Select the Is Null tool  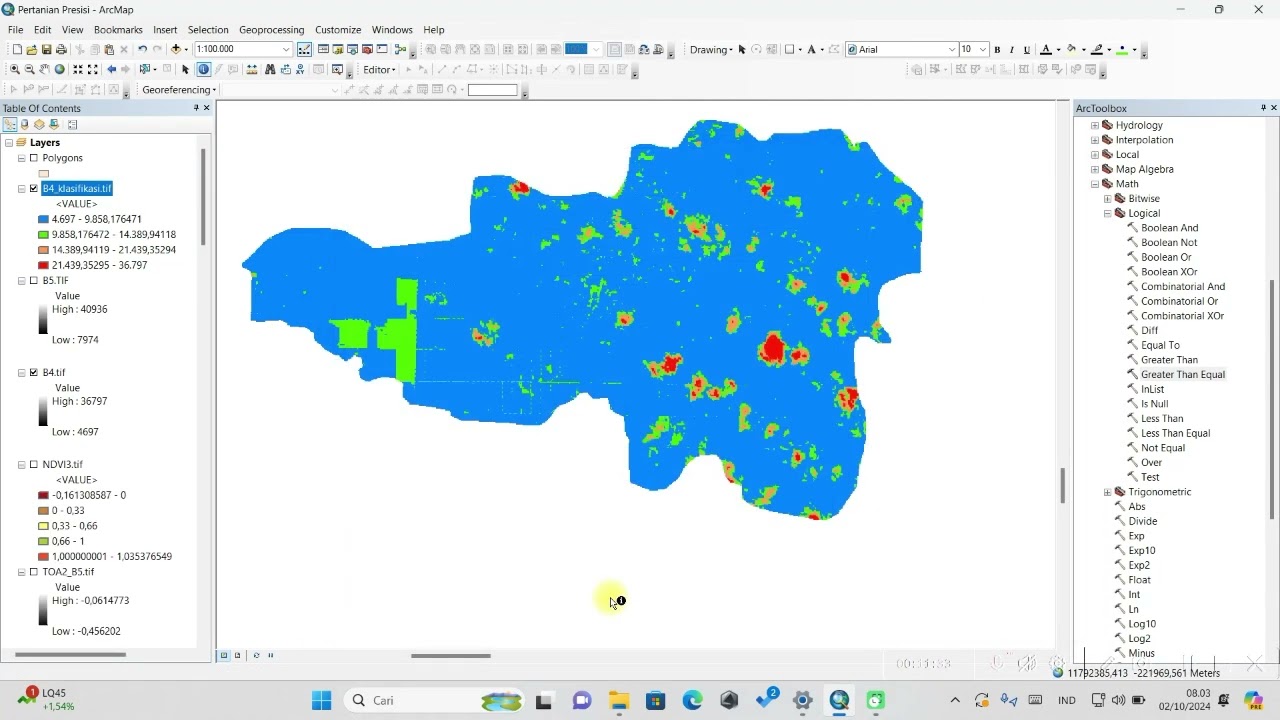pyautogui.click(x=1154, y=404)
